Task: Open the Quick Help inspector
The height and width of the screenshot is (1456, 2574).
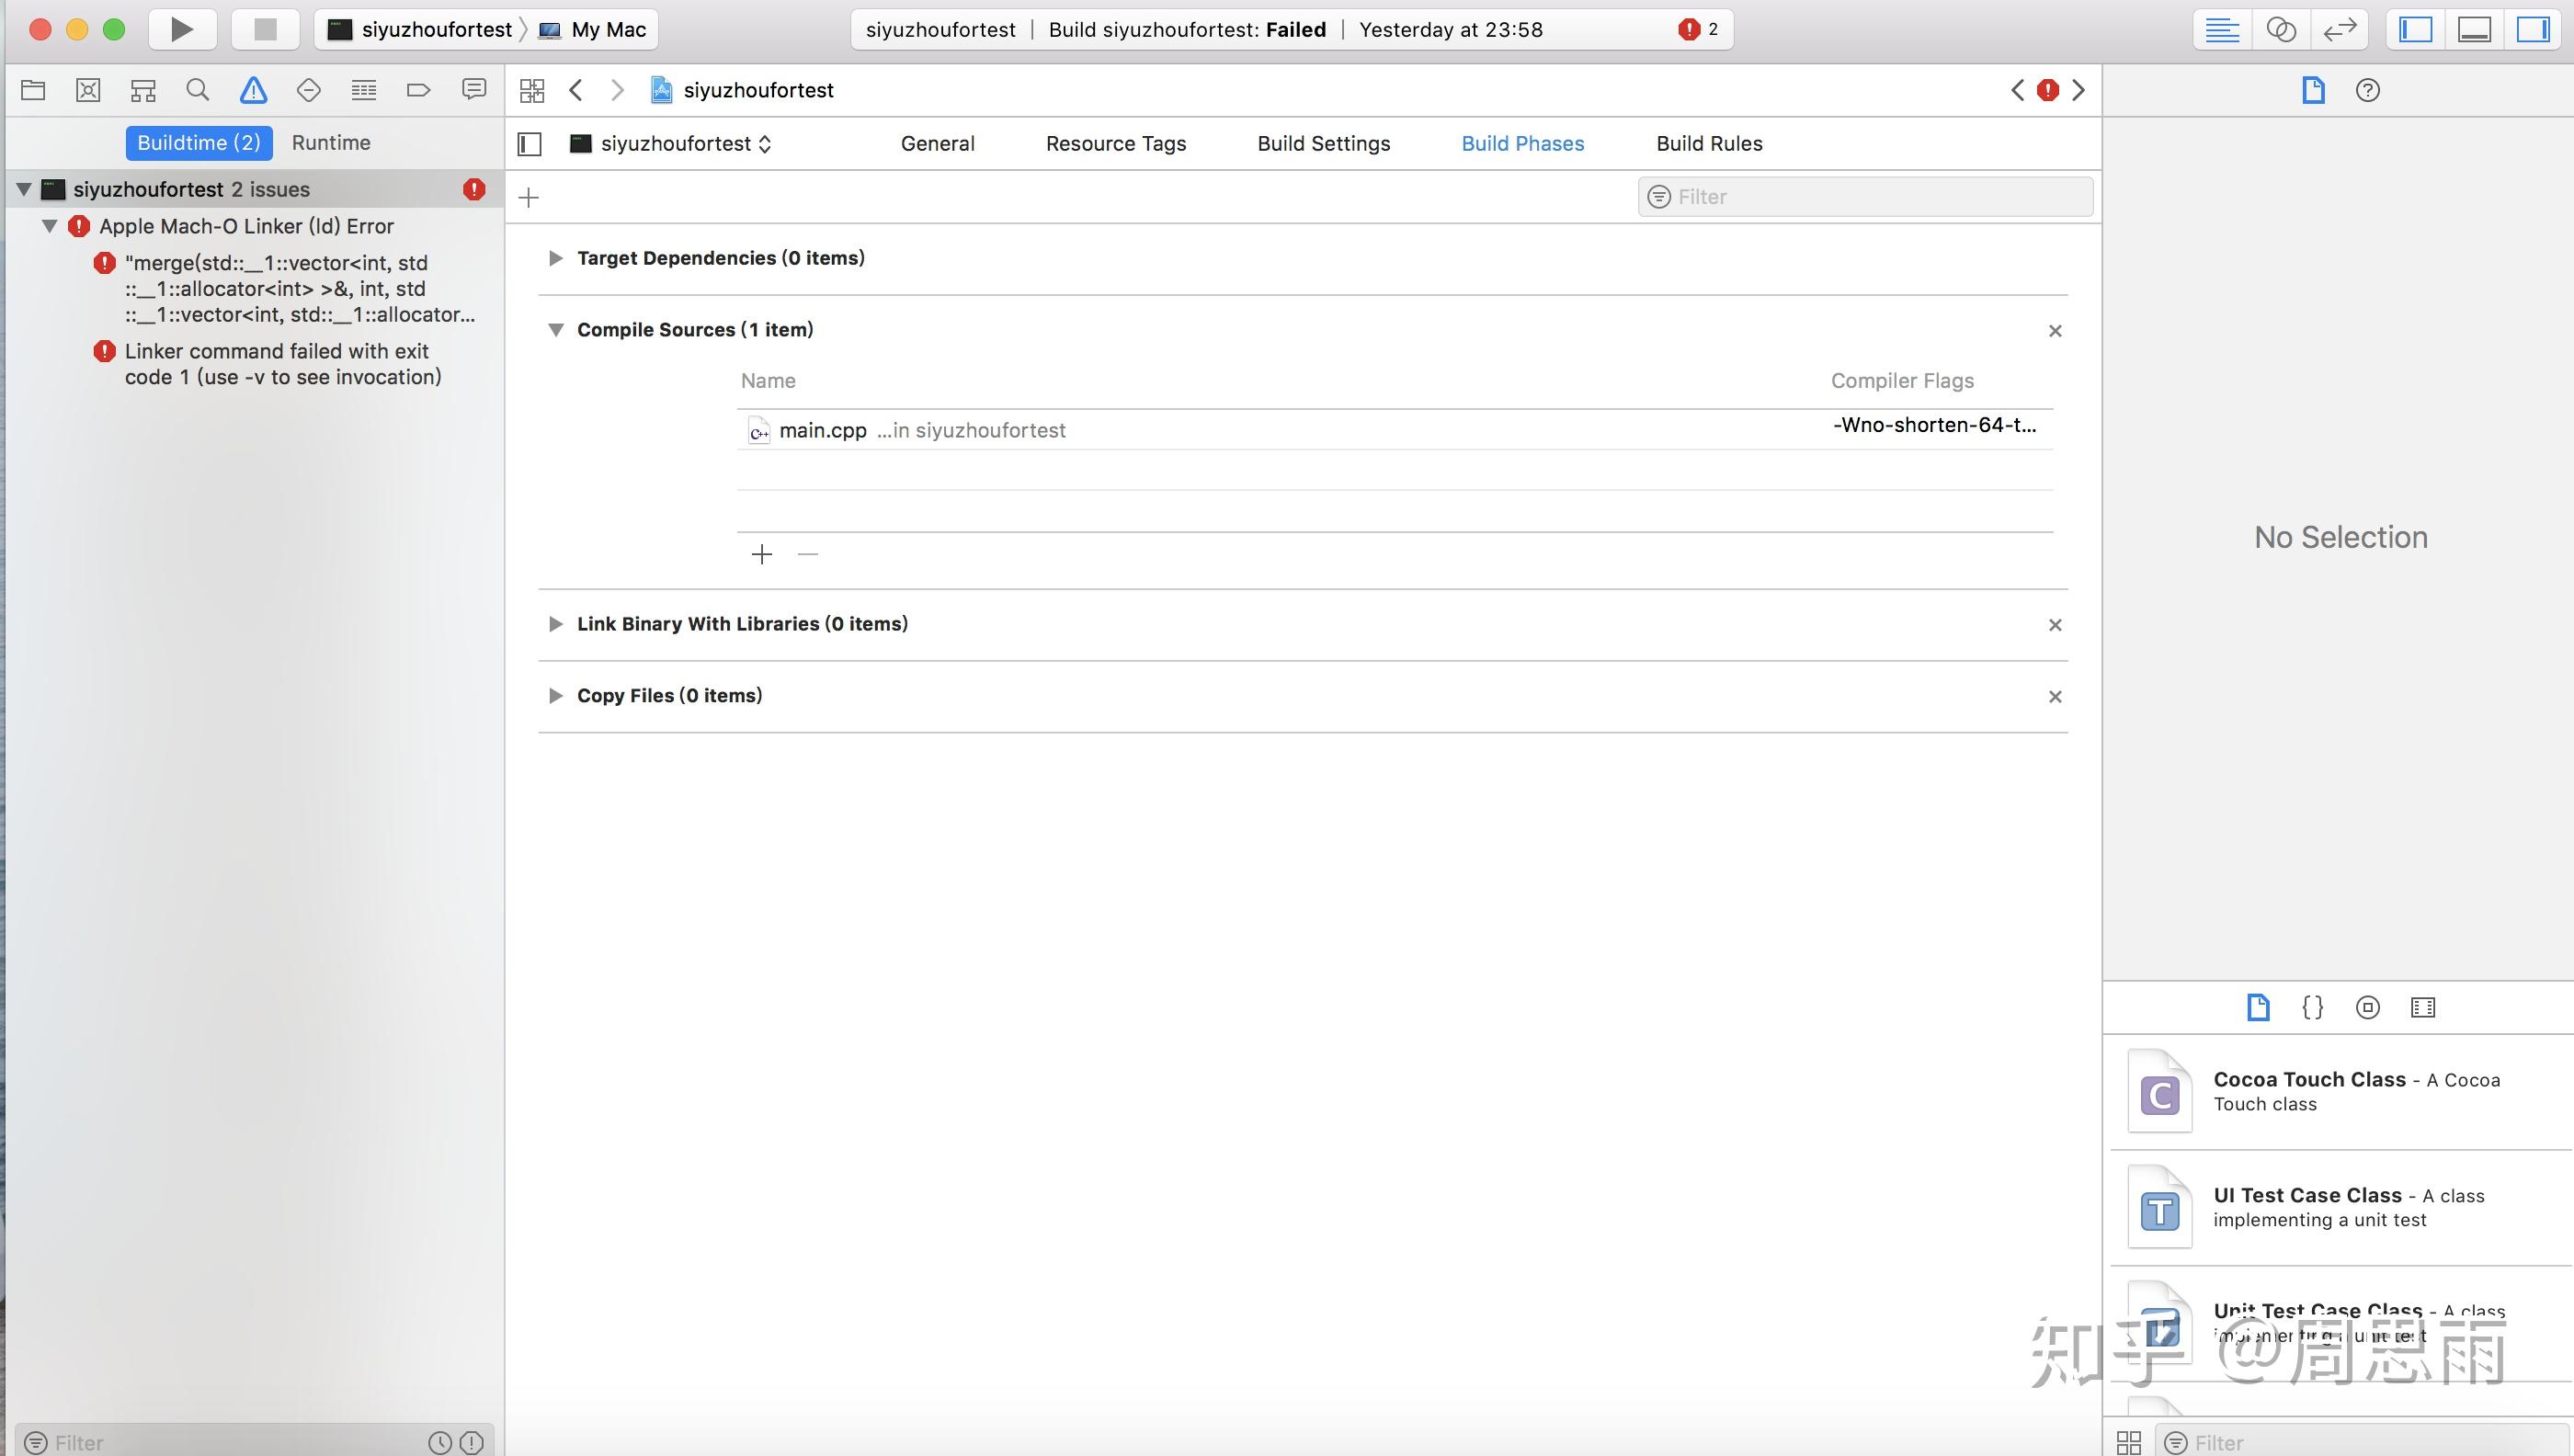Action: click(x=2367, y=90)
